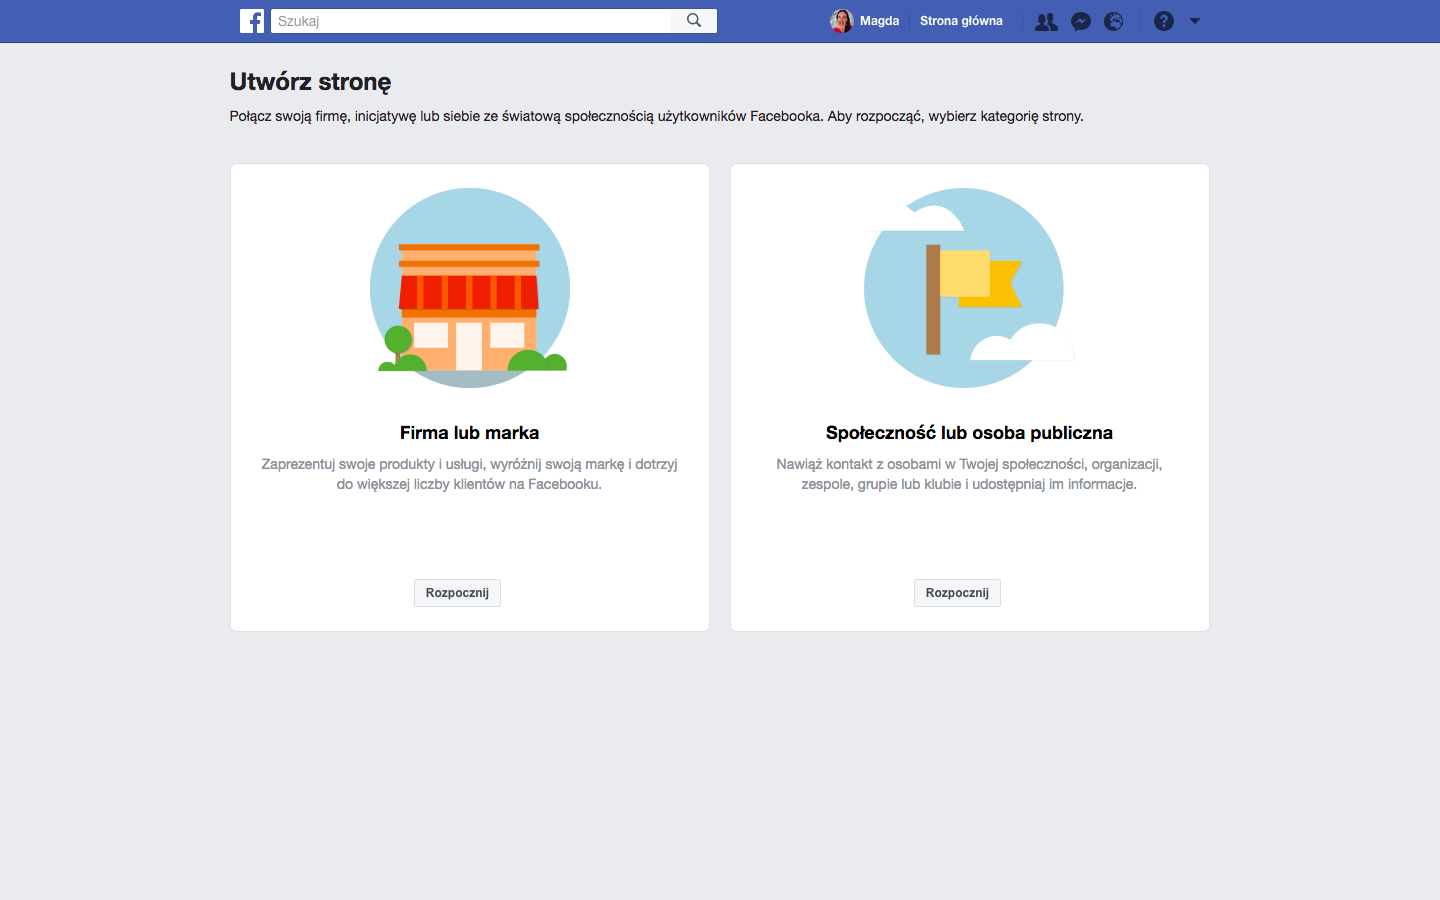Click the description starting 'Zaprezentuj swoje produkty'
The image size is (1440, 900).
point(469,474)
